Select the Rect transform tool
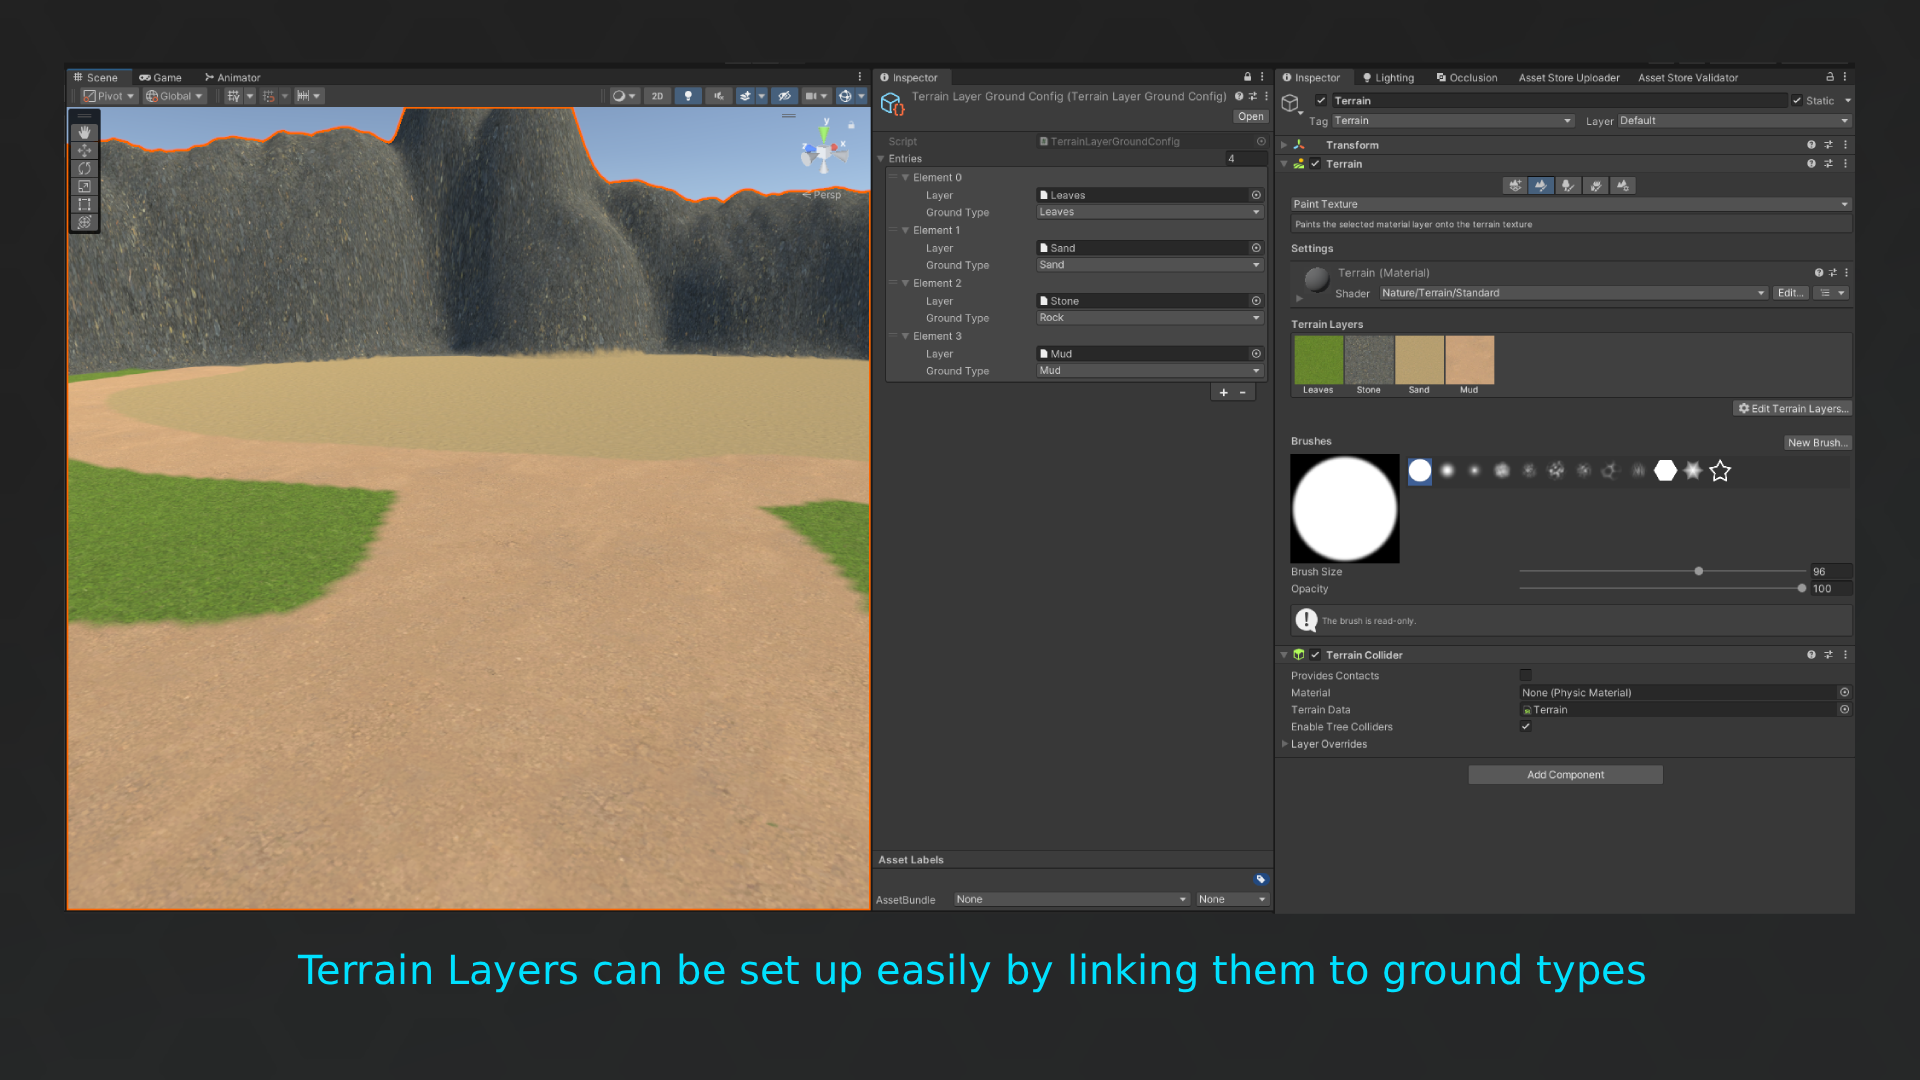1920x1080 pixels. [84, 204]
